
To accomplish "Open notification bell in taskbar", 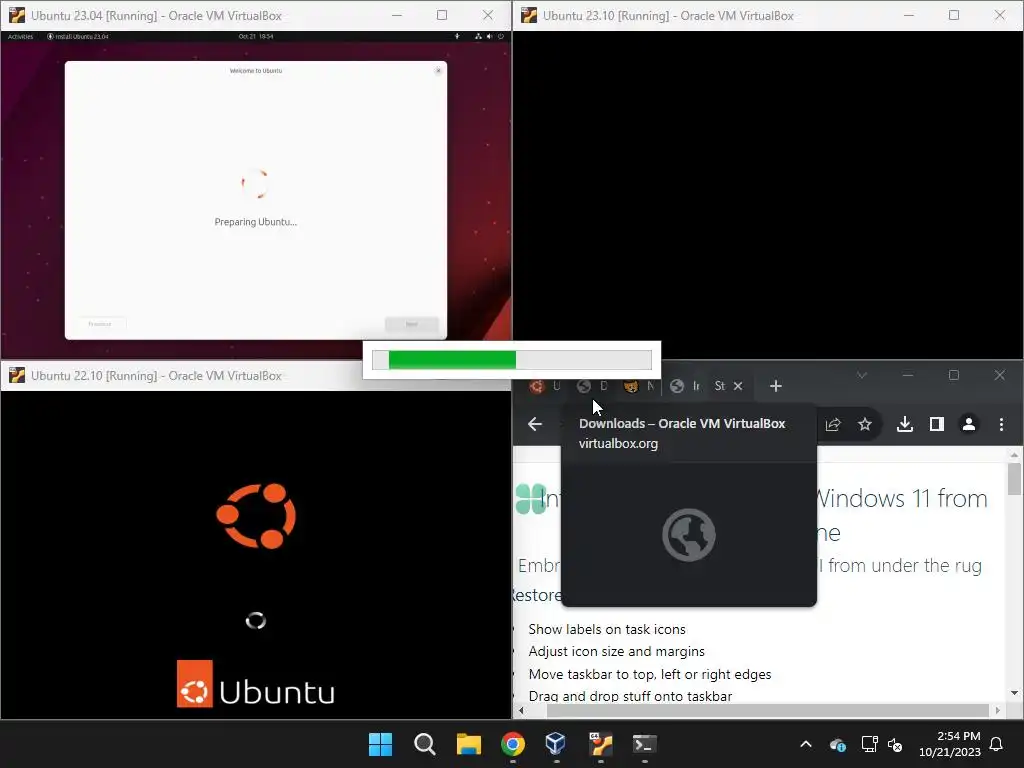I will pyautogui.click(x=997, y=744).
